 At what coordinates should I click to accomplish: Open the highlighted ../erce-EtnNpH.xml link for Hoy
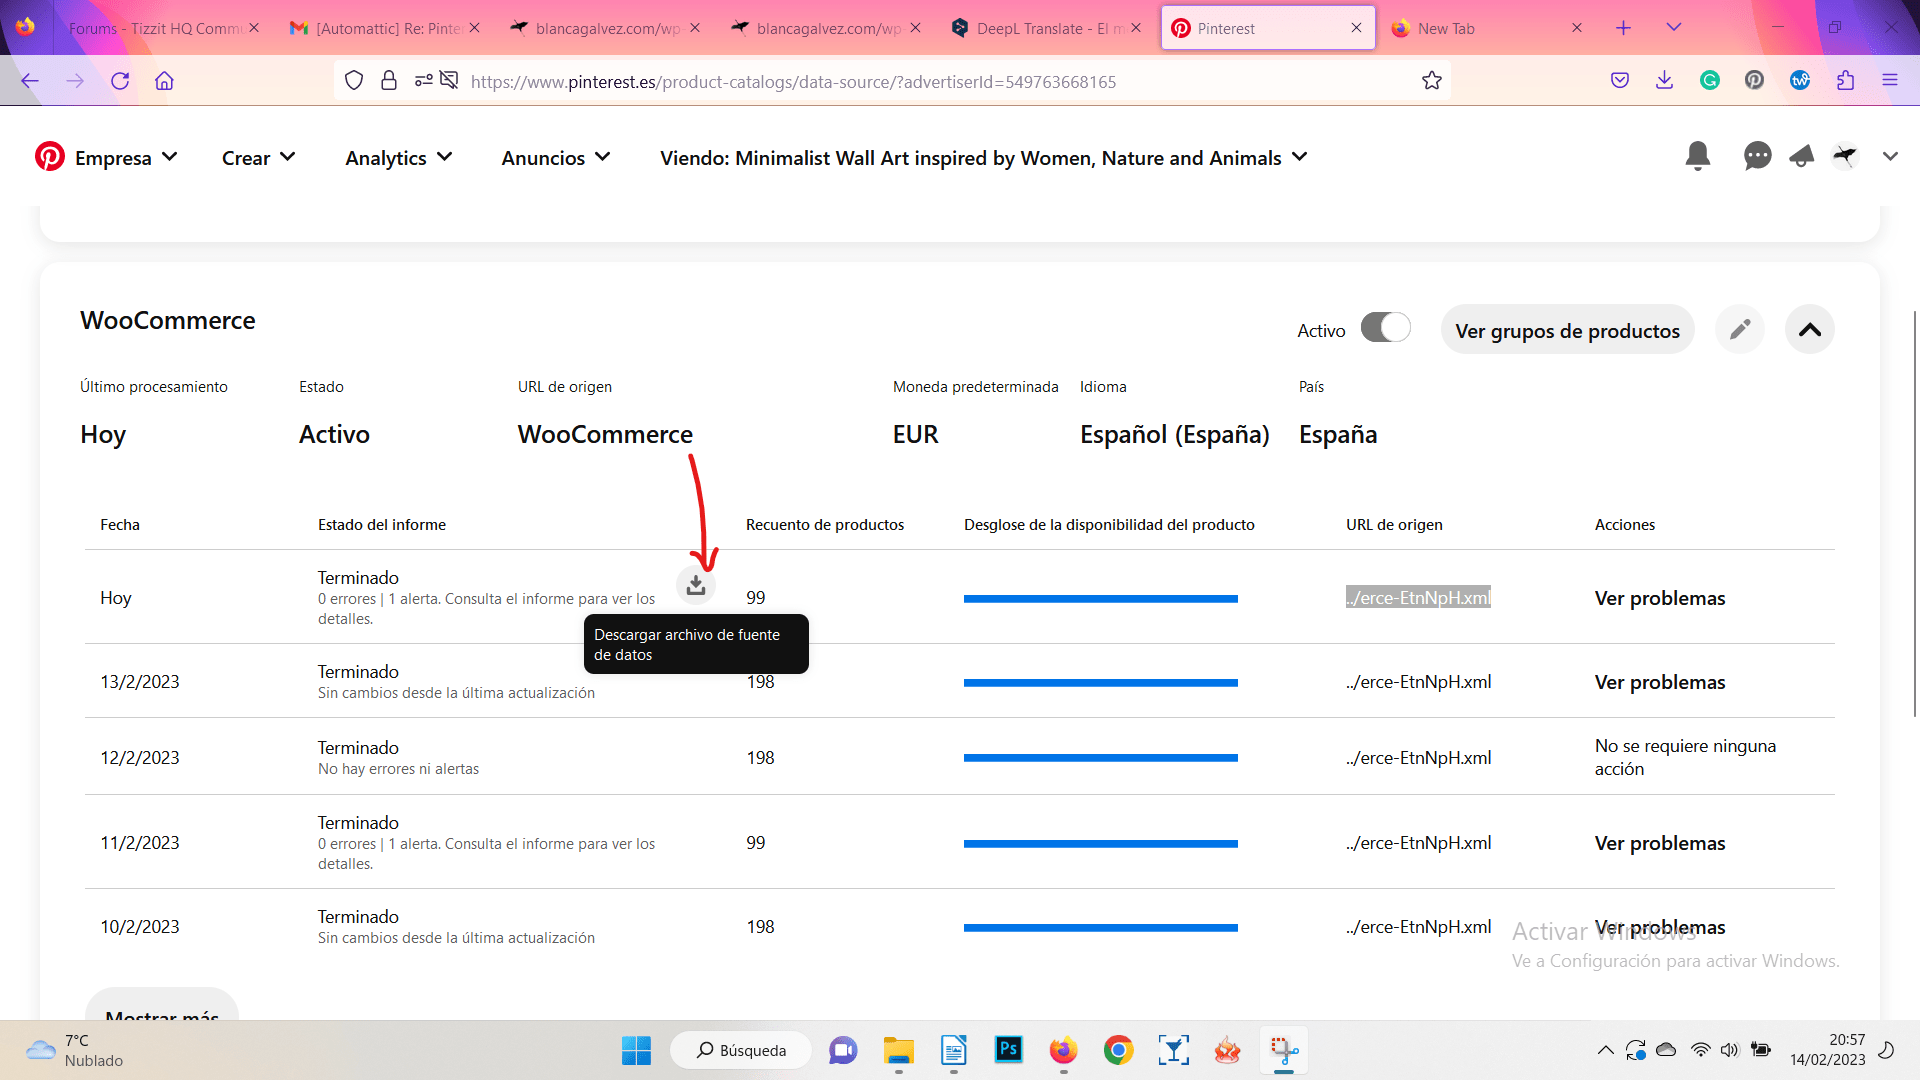(x=1418, y=598)
